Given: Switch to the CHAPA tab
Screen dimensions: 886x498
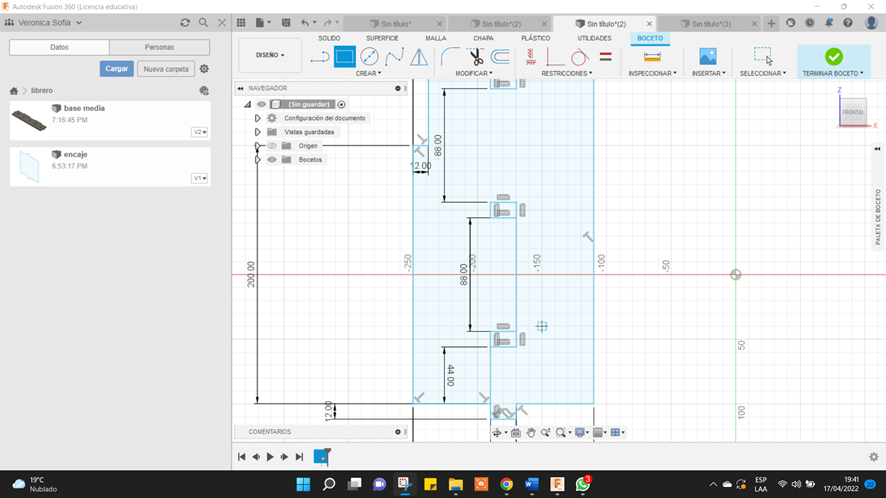Looking at the screenshot, I should click(x=483, y=38).
